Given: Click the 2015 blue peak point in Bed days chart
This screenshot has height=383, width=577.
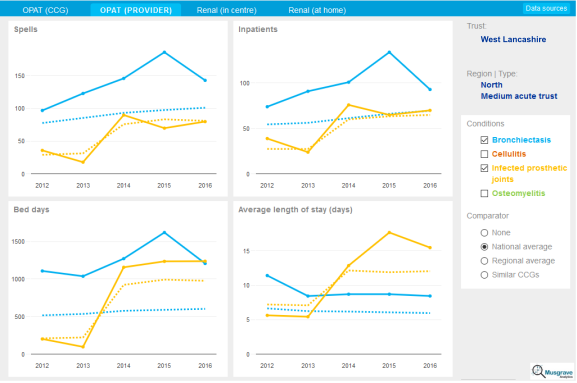Looking at the screenshot, I should [x=164, y=233].
